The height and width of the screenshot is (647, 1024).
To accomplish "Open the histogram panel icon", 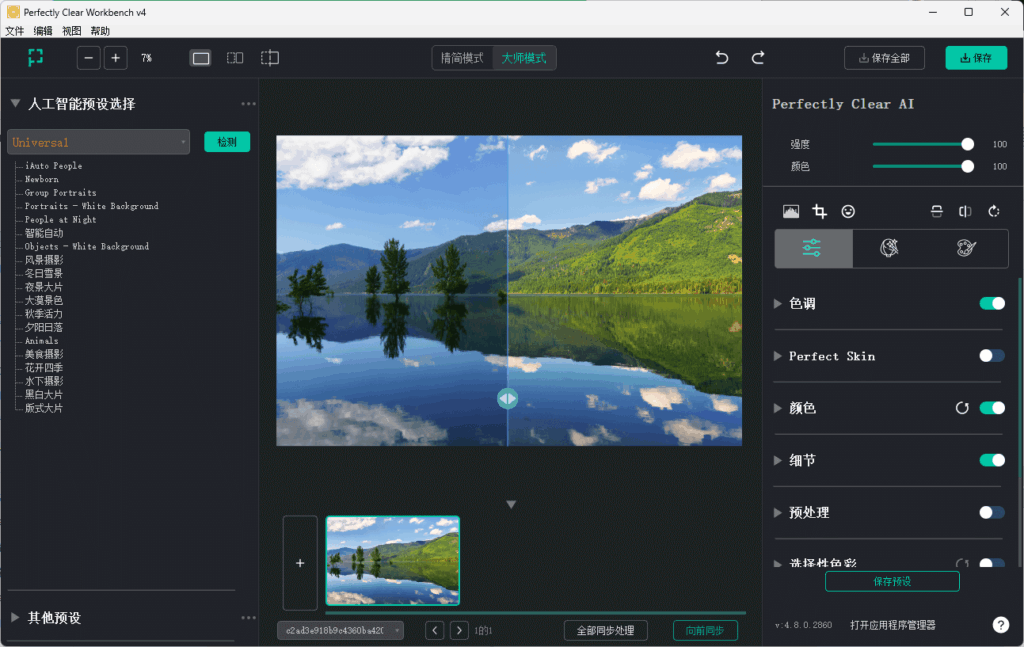I will (791, 211).
